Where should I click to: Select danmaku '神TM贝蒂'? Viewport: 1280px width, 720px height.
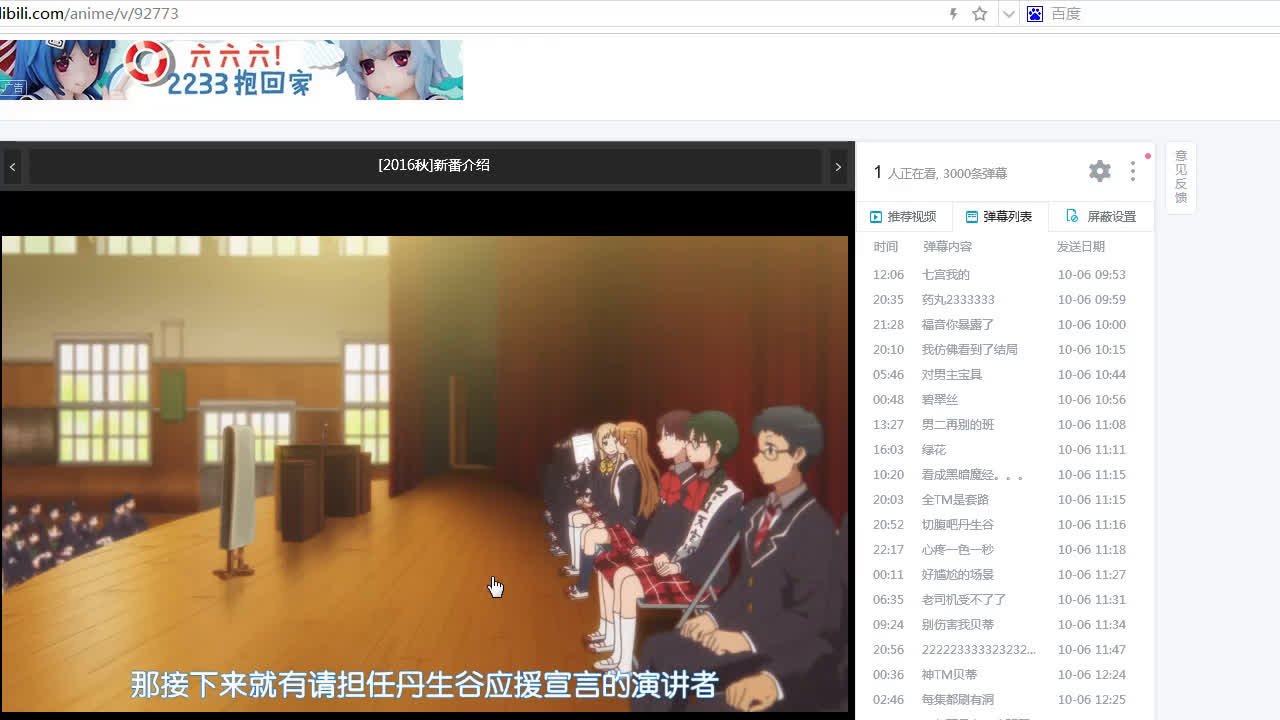pyautogui.click(x=950, y=675)
